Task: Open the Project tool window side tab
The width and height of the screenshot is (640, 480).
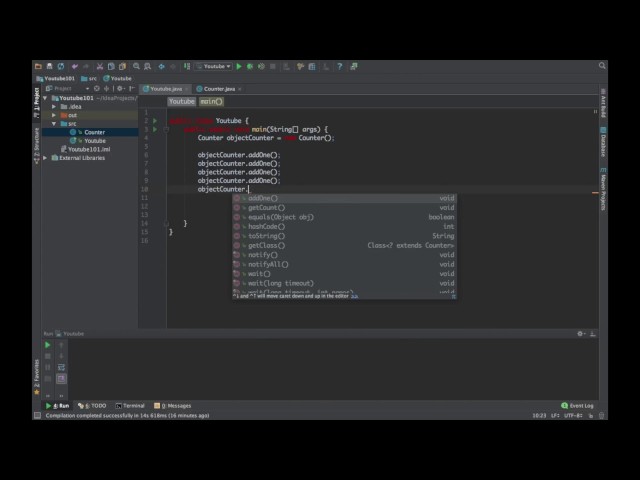Action: tap(37, 103)
